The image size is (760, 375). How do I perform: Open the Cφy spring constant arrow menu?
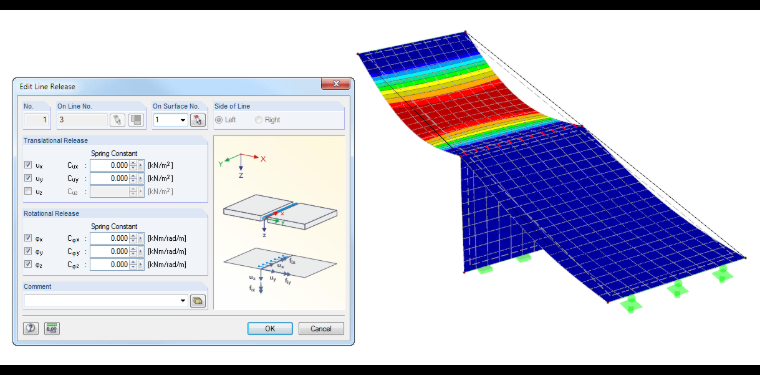tap(141, 251)
